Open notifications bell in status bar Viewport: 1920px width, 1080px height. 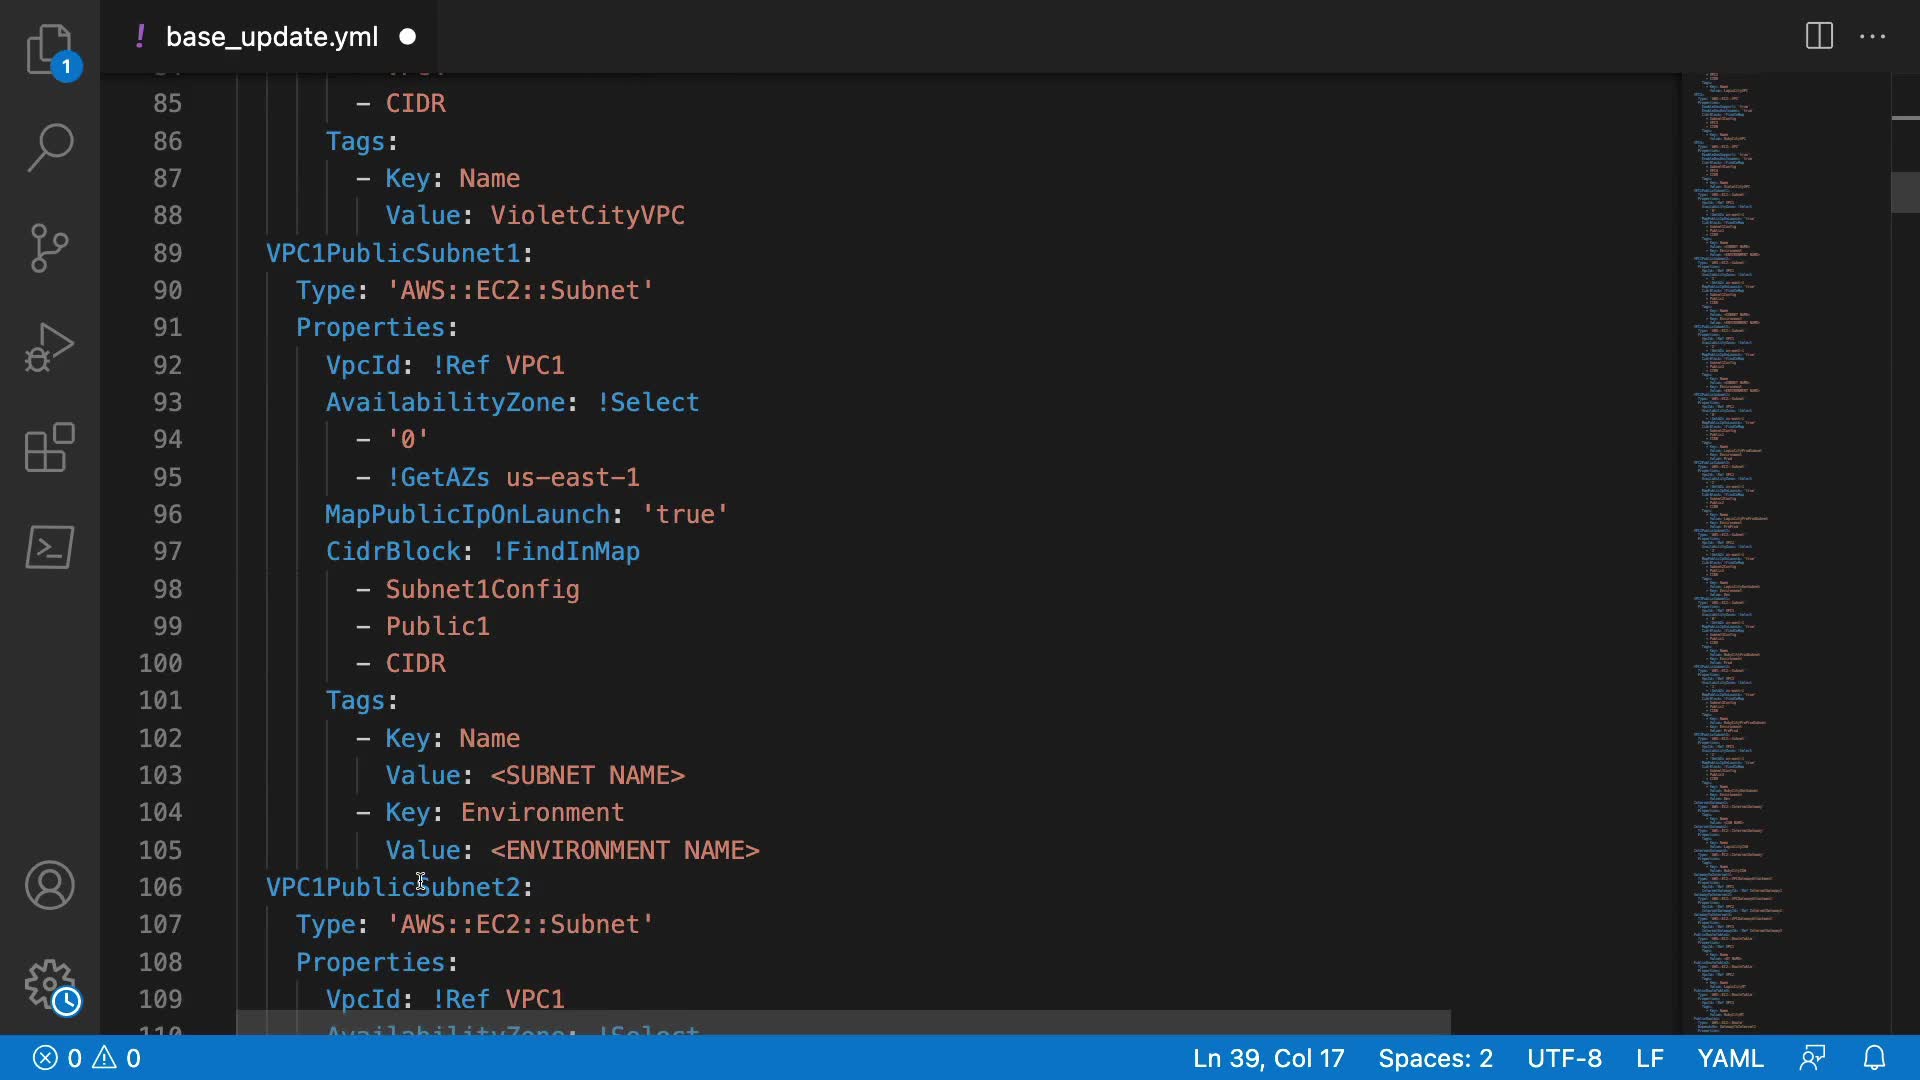click(x=1875, y=1058)
